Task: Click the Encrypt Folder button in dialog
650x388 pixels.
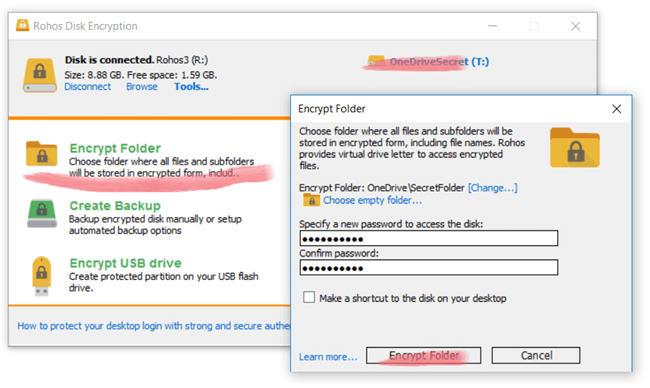Action: point(423,355)
